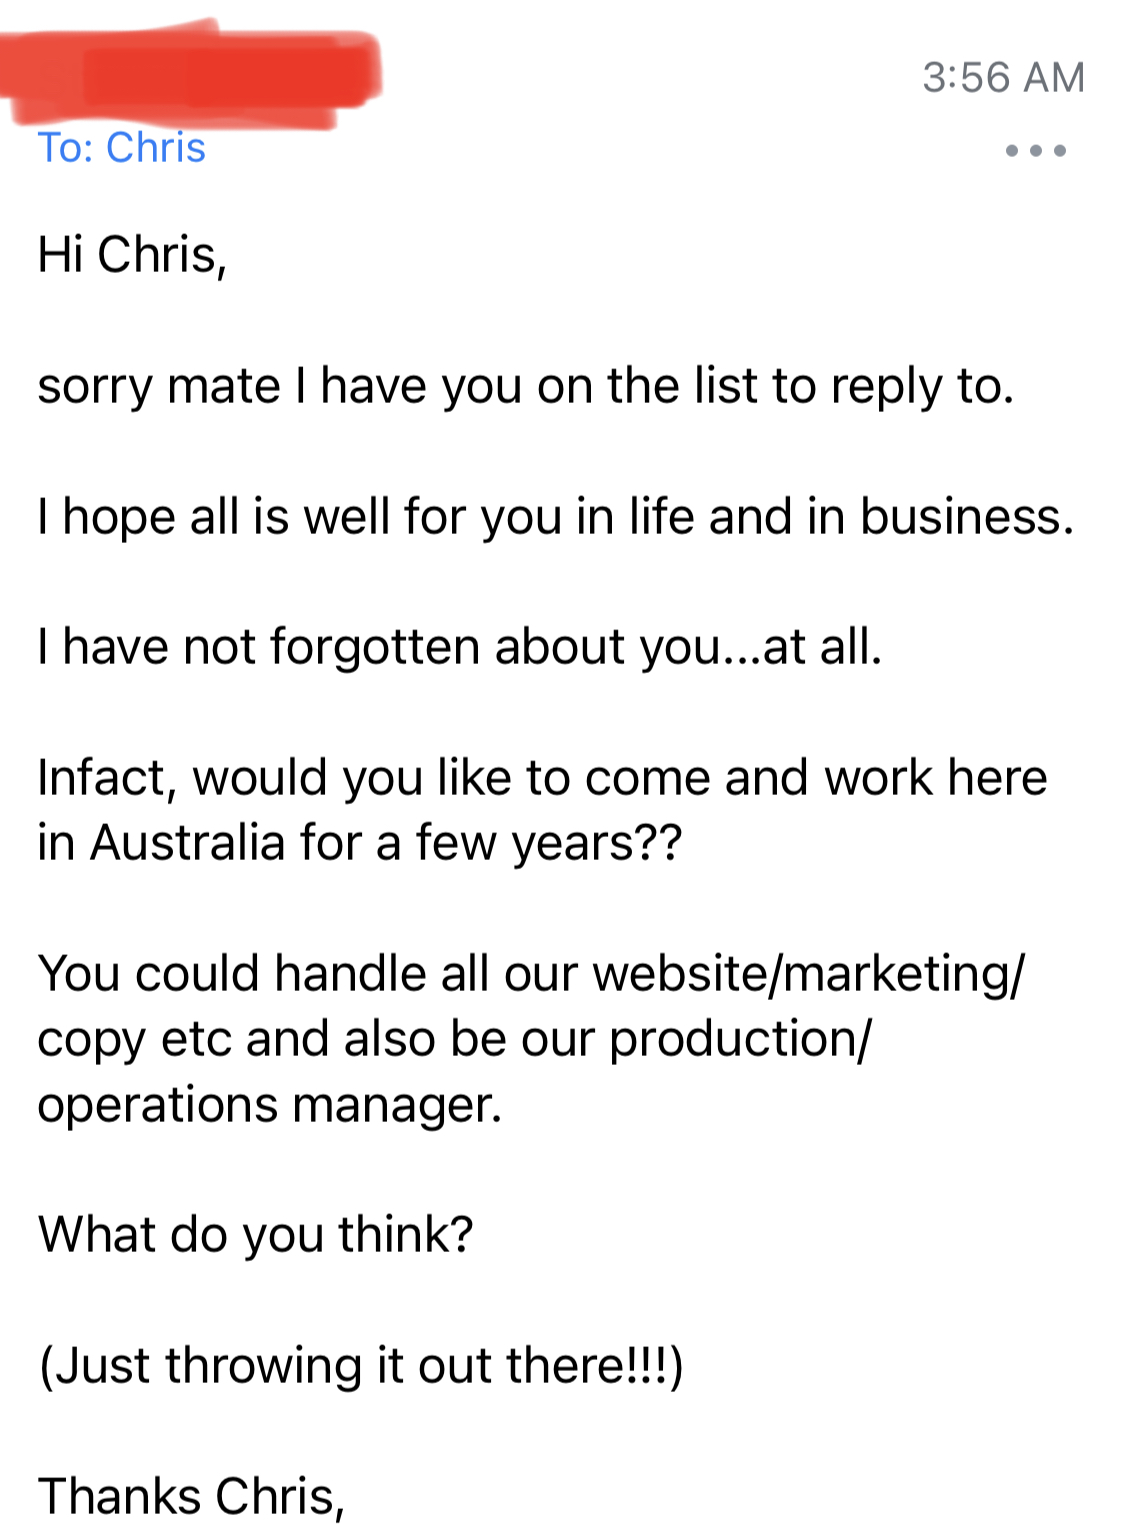
Task: Tap the word "business" in the message
Action: tap(966, 517)
